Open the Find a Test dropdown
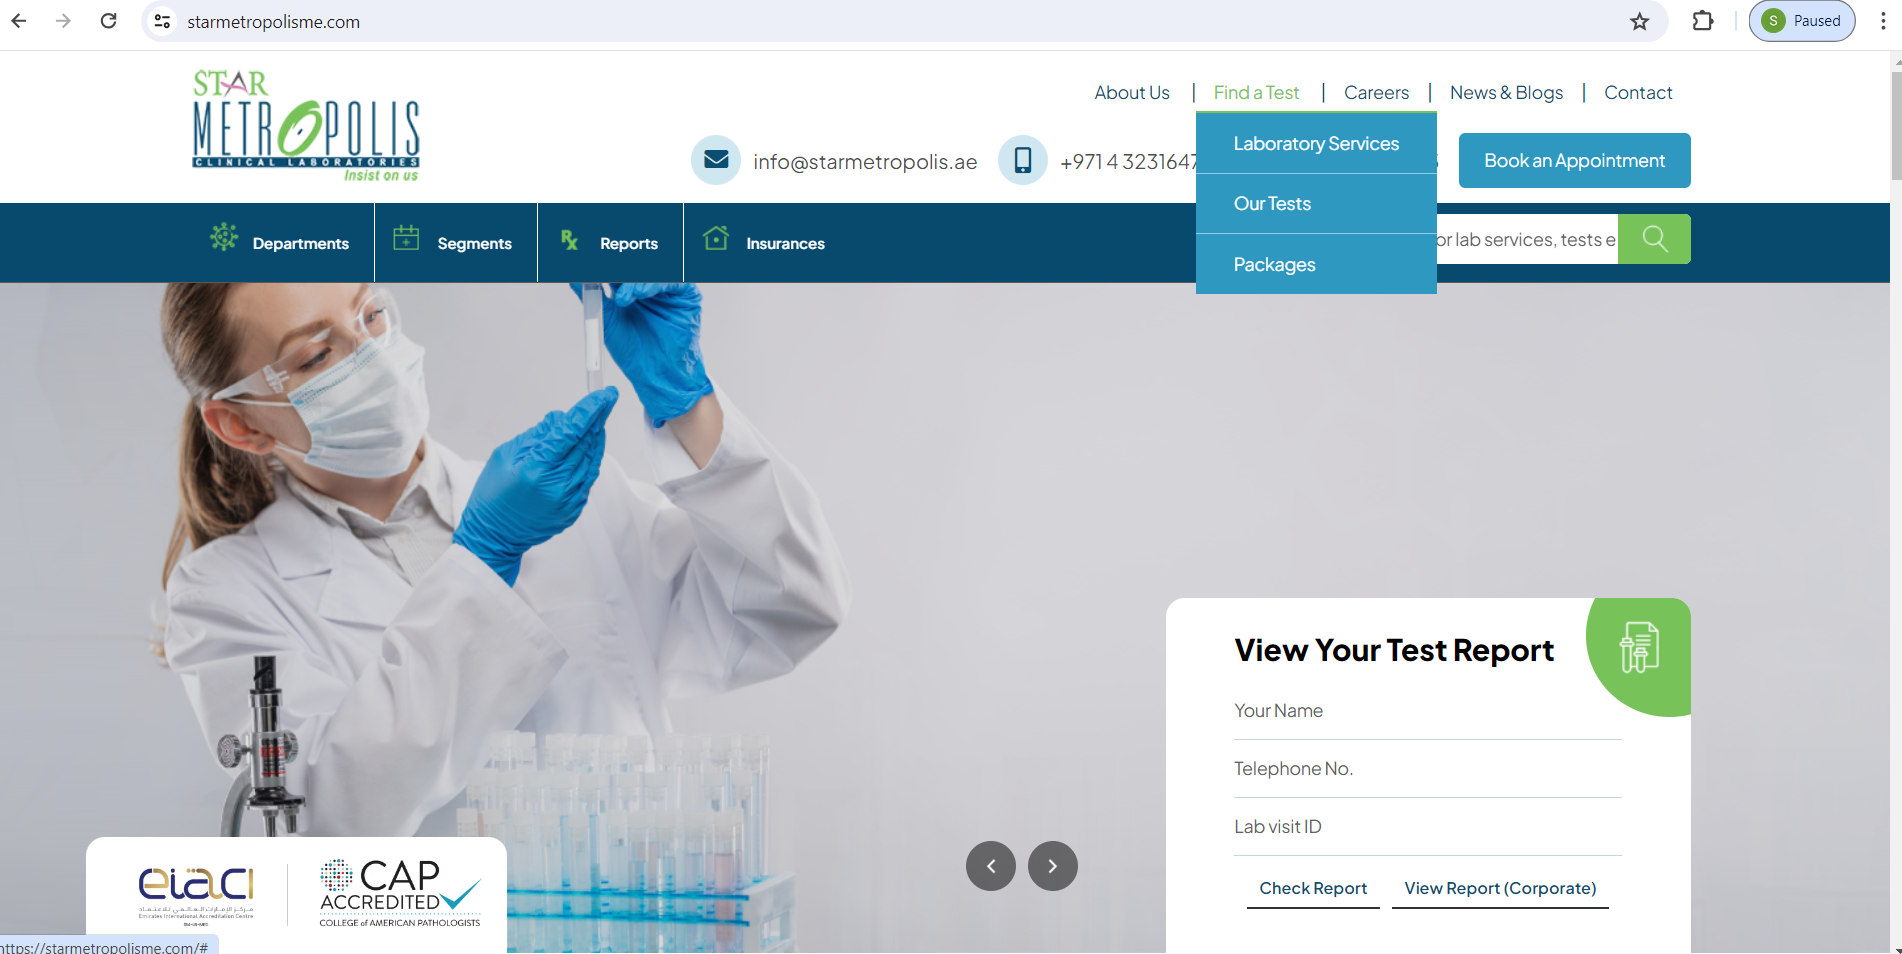 [1256, 93]
